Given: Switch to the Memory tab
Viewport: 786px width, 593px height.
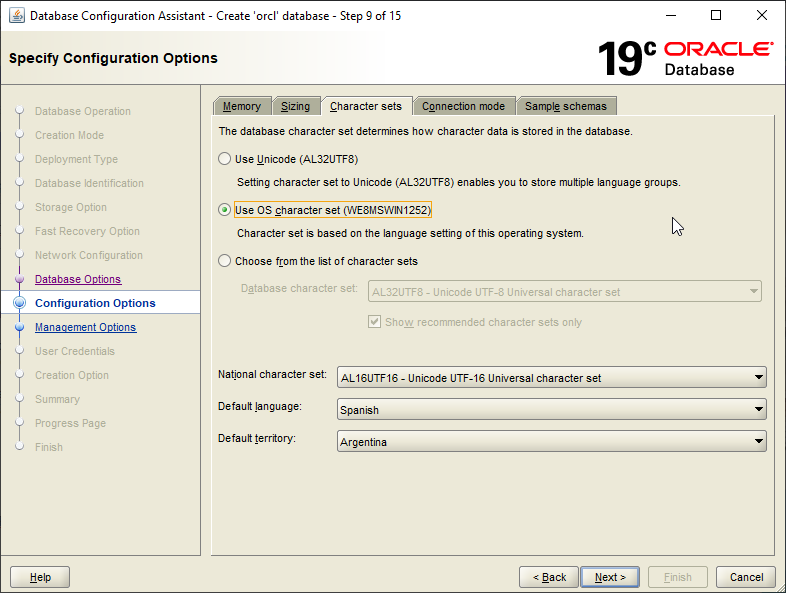Looking at the screenshot, I should tap(242, 106).
